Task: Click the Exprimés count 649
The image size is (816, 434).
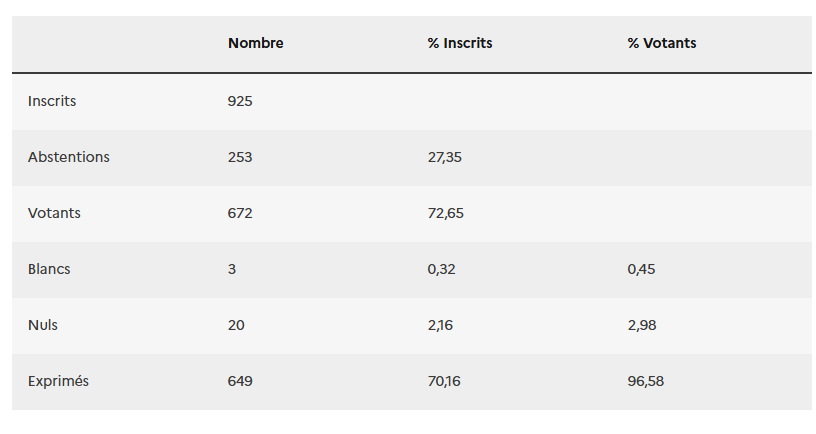Action: point(240,381)
